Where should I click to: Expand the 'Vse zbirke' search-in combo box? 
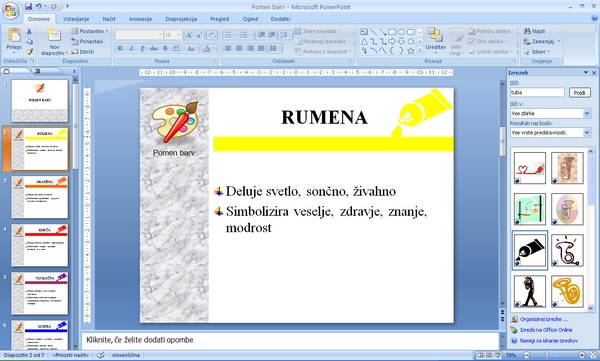tap(587, 113)
